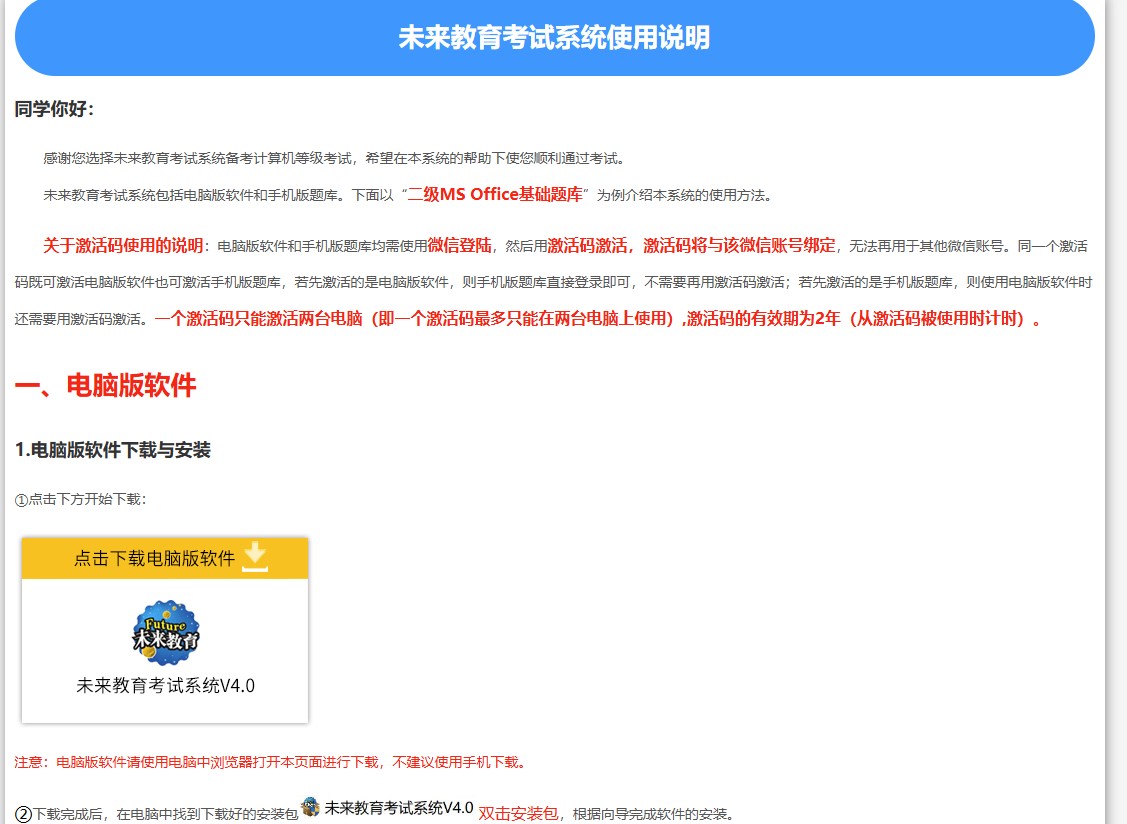Click the subheading 1.电脑版软件下载与安装
1127x824 pixels.
click(113, 450)
